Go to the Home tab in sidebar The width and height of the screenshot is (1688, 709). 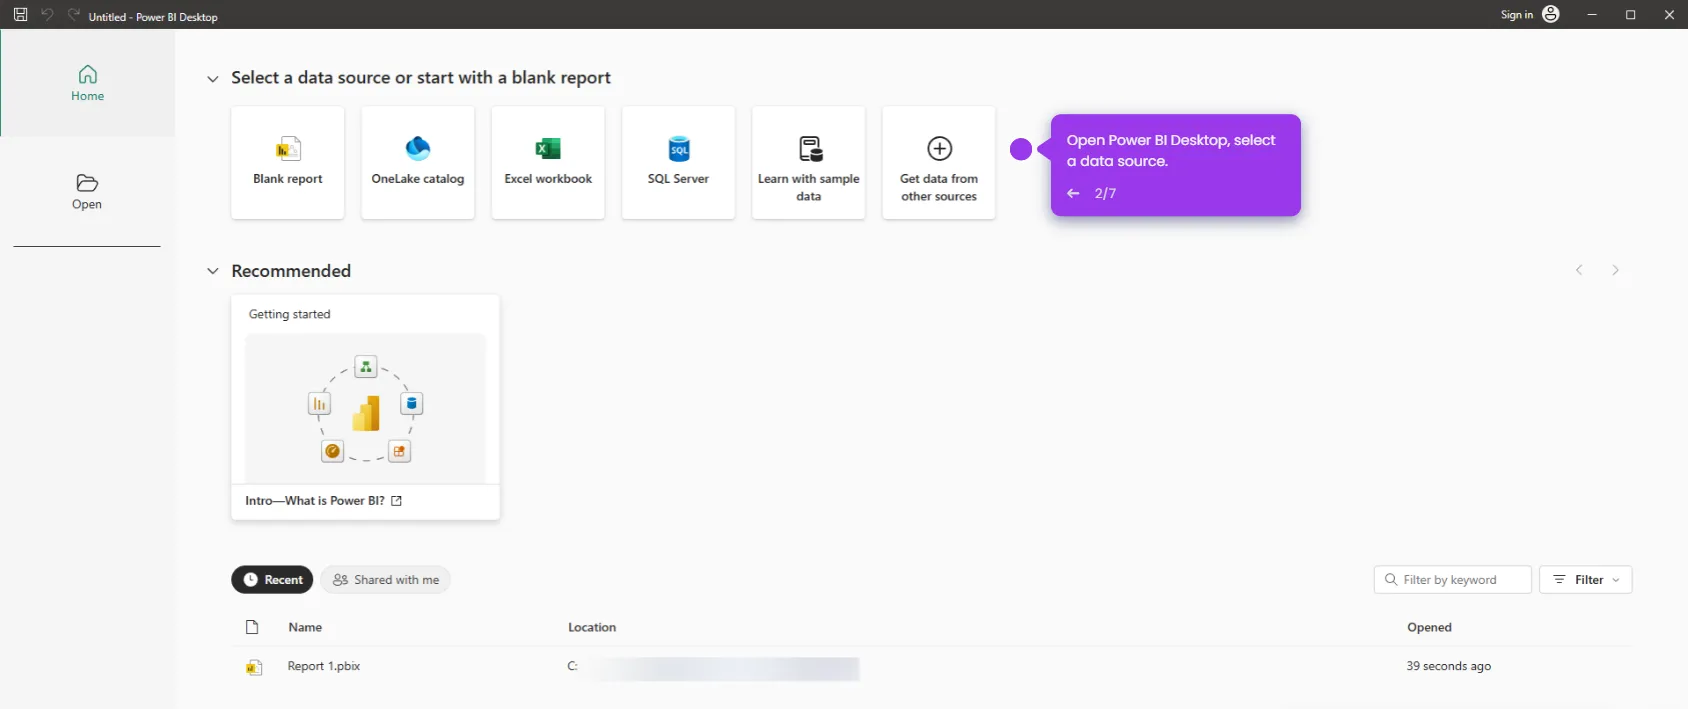87,83
